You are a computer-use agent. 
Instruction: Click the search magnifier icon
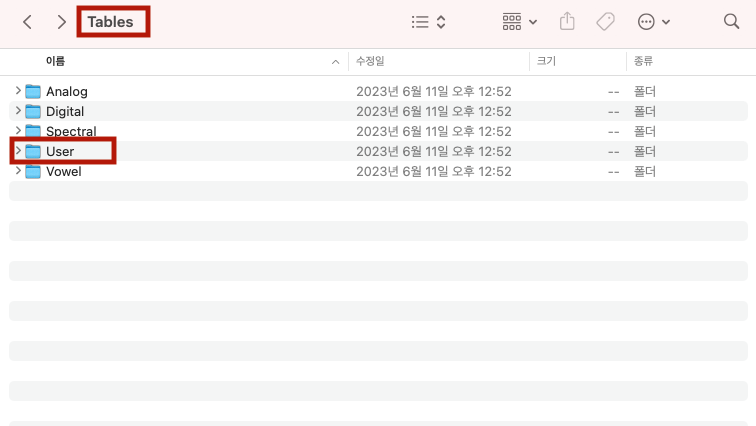[x=731, y=21]
